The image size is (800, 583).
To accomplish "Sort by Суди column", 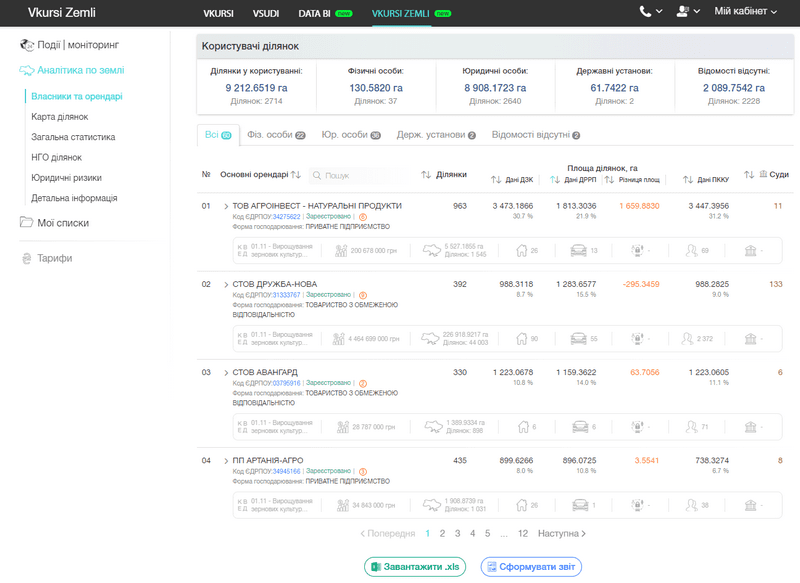I will click(748, 174).
